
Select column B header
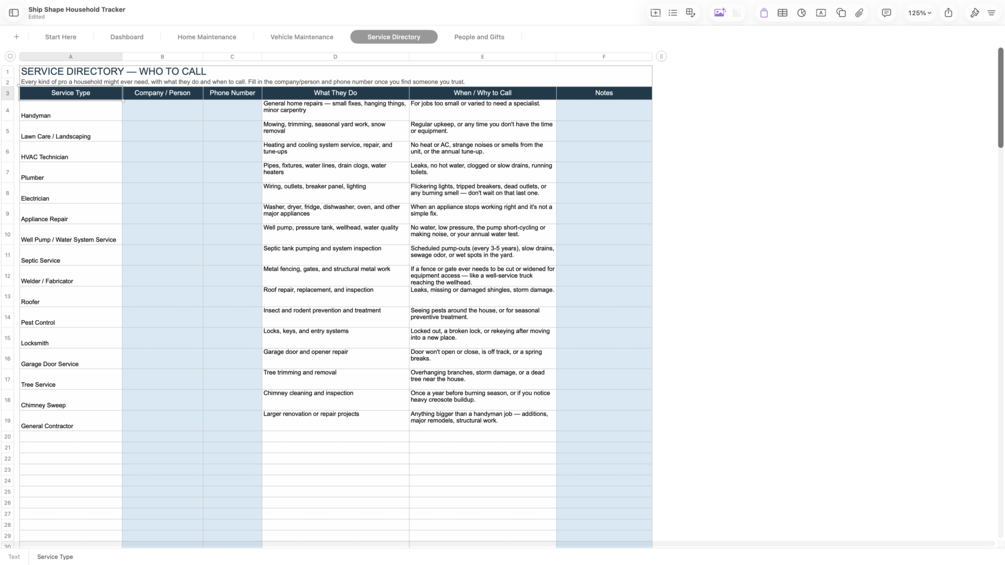point(162,57)
